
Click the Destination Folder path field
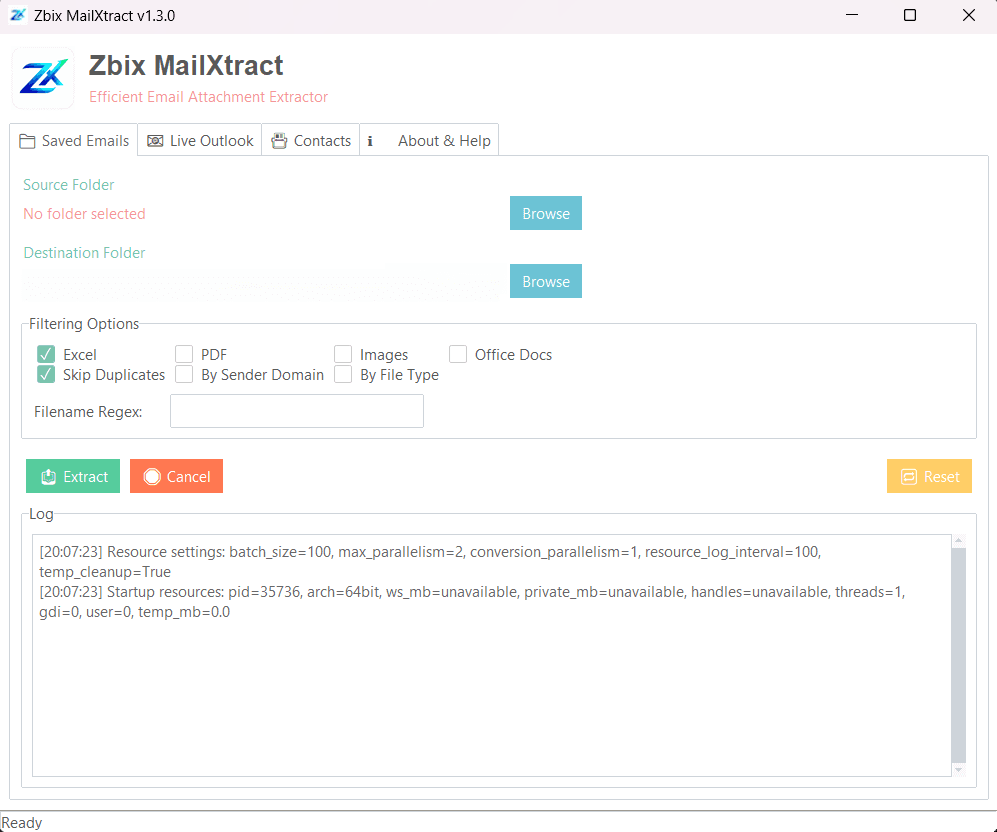point(261,284)
